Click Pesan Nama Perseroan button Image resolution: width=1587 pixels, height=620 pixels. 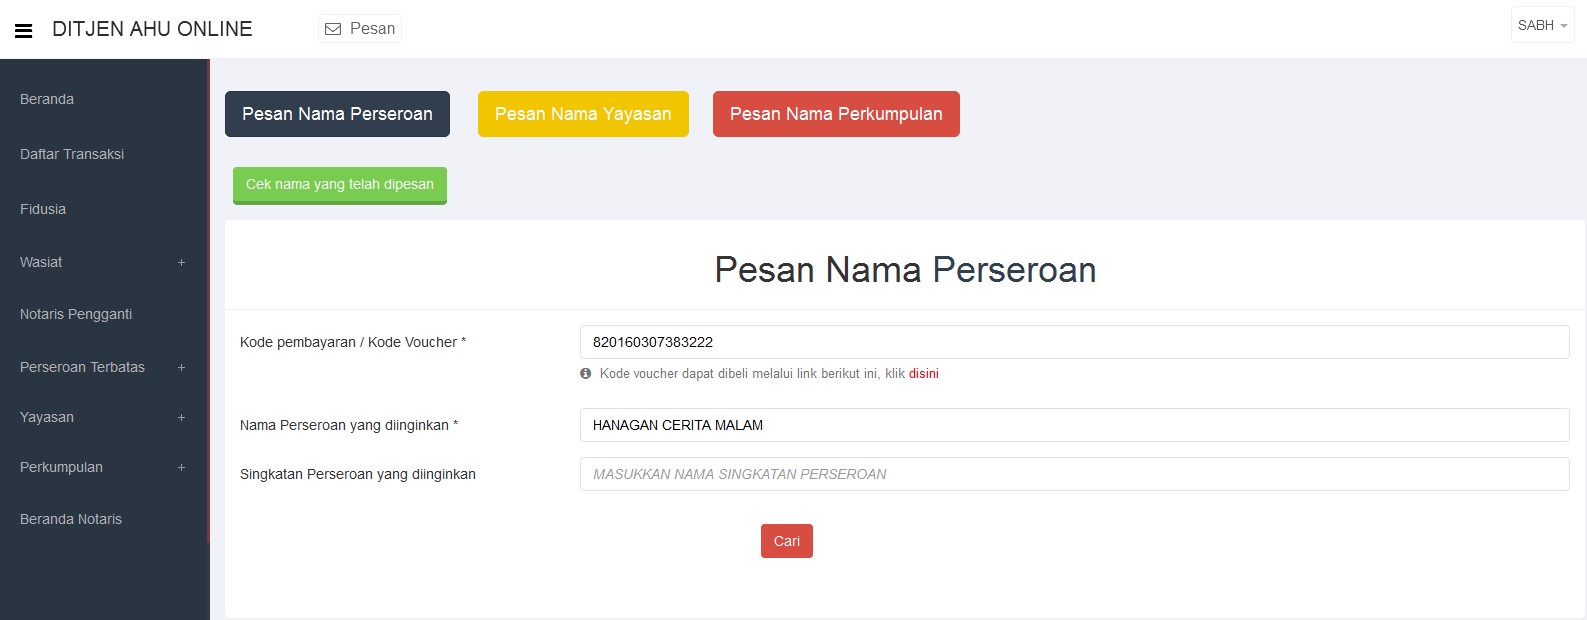337,114
